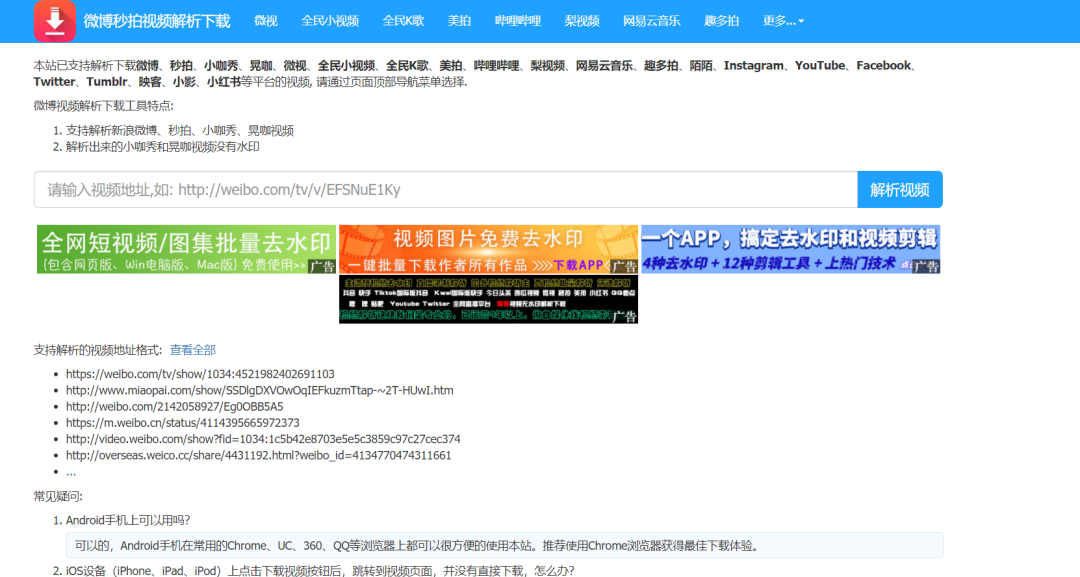Click the red download logo icon
1080x577 pixels.
(54, 20)
